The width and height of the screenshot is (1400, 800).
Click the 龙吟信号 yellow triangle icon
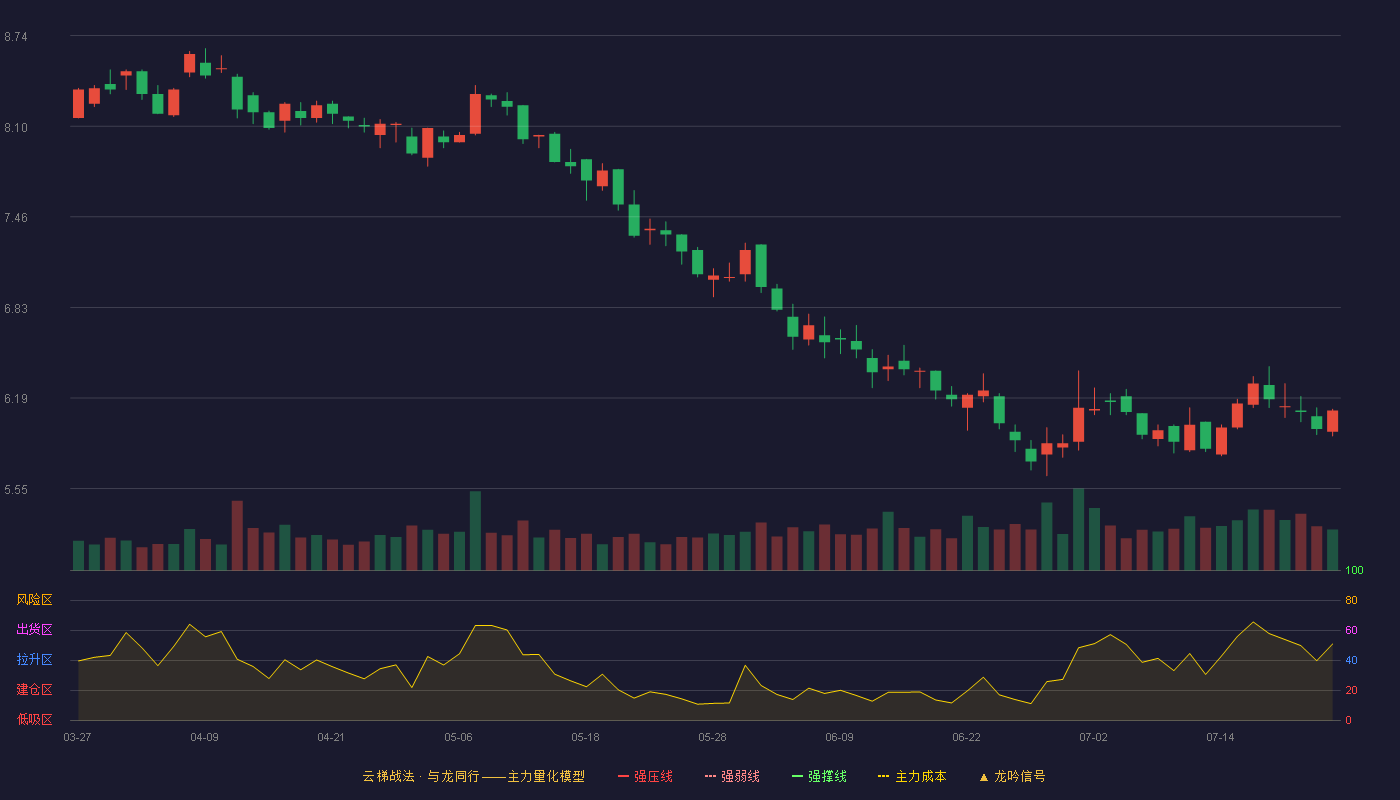pos(983,777)
